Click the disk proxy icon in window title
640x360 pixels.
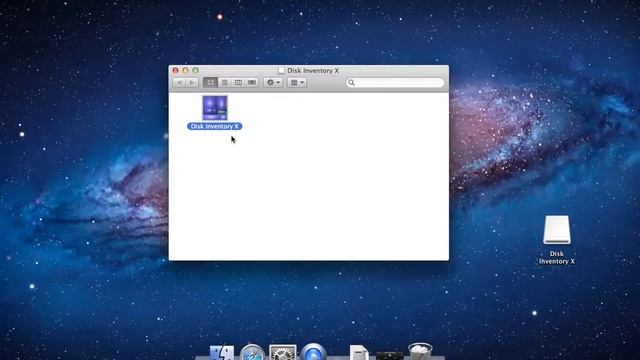point(281,71)
